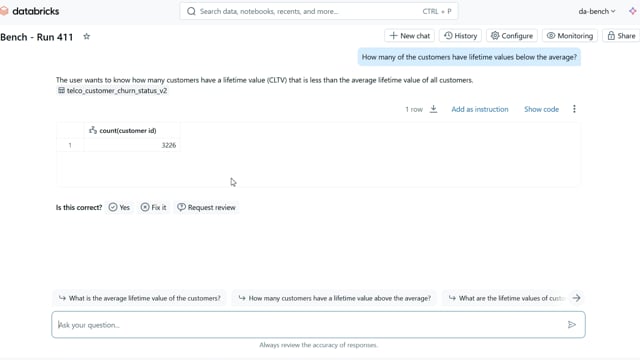Open the search data and notebooks field
640x360 pixels.
318,11
